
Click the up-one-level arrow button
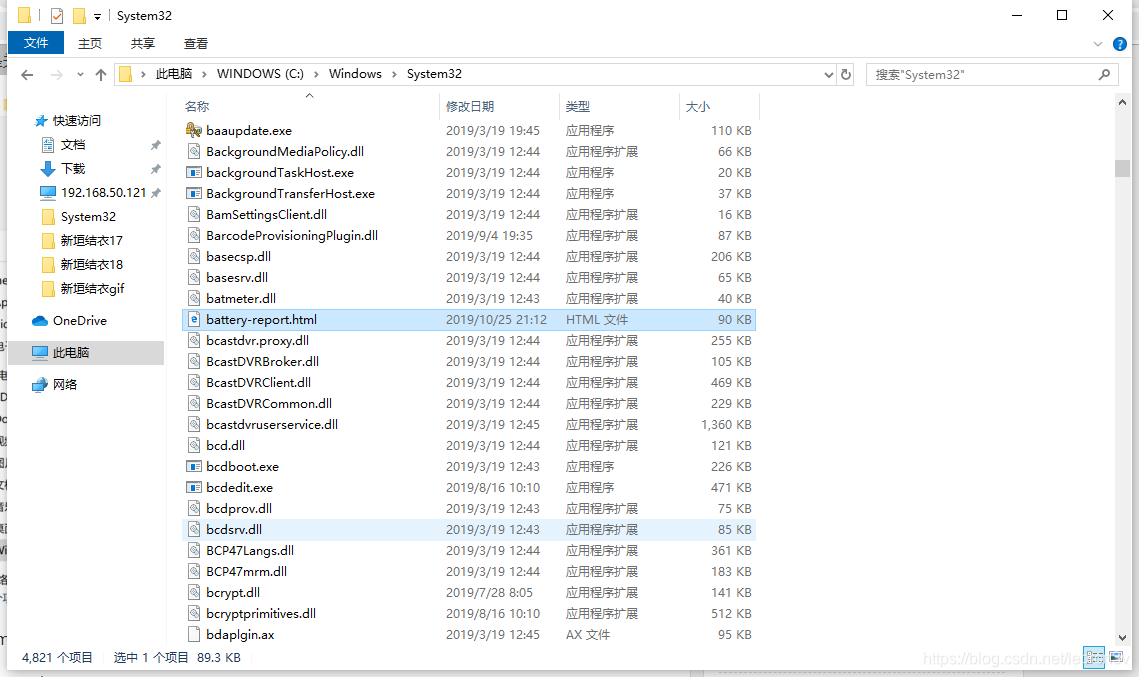[100, 75]
